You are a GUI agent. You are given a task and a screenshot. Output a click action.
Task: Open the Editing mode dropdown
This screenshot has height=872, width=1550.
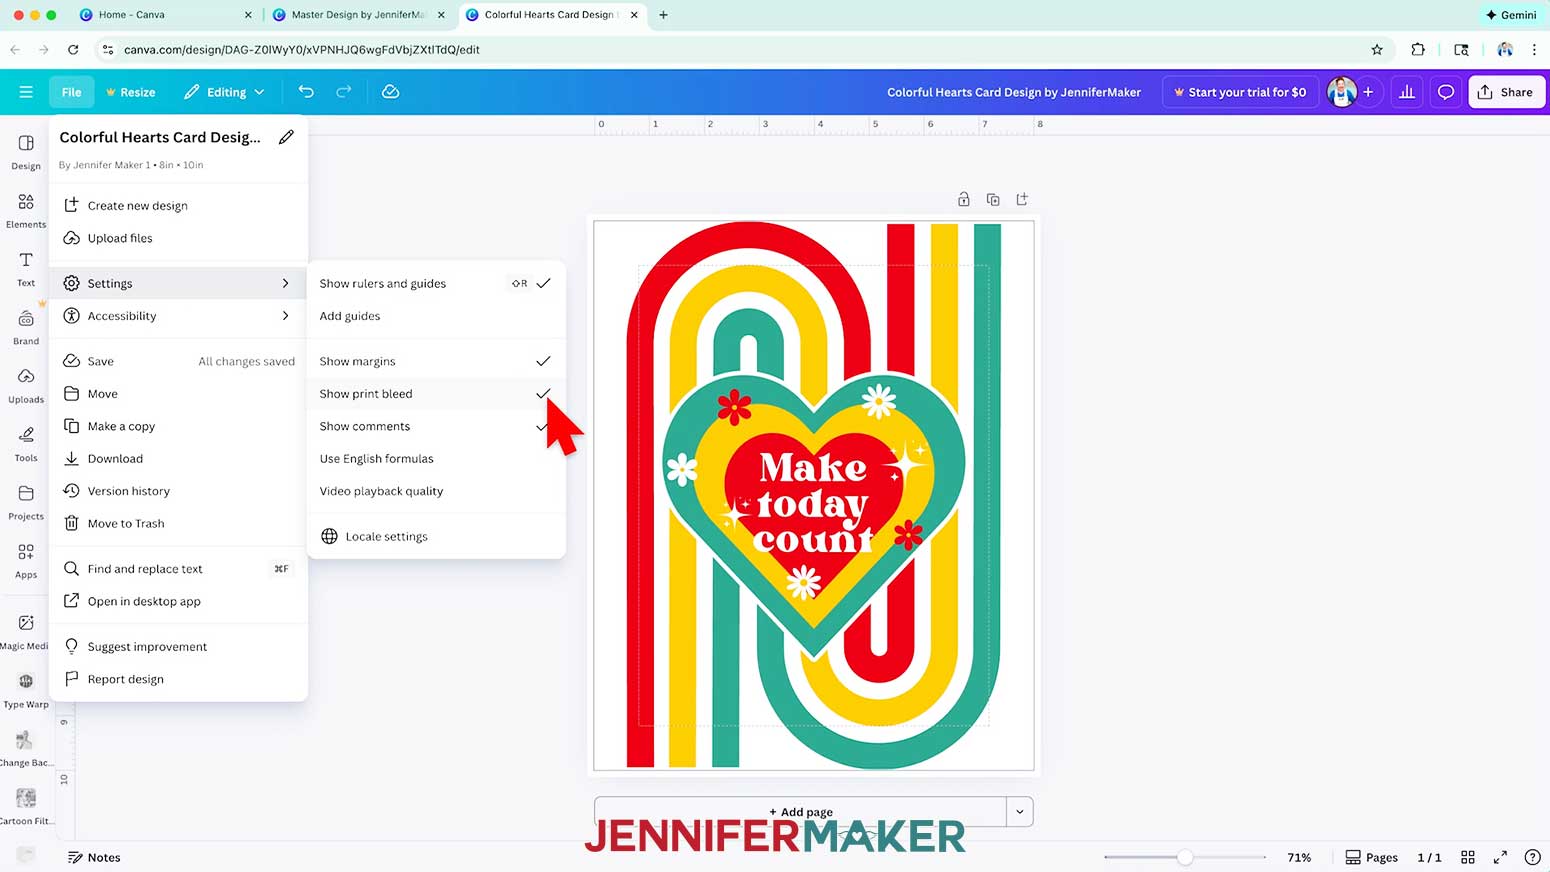pyautogui.click(x=225, y=92)
